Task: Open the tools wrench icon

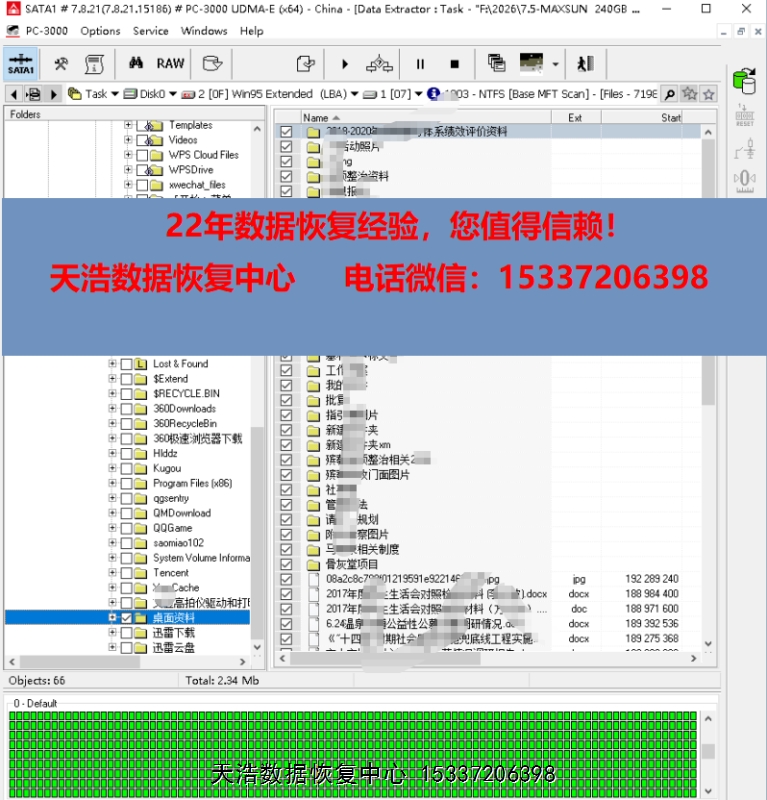Action: click(61, 64)
